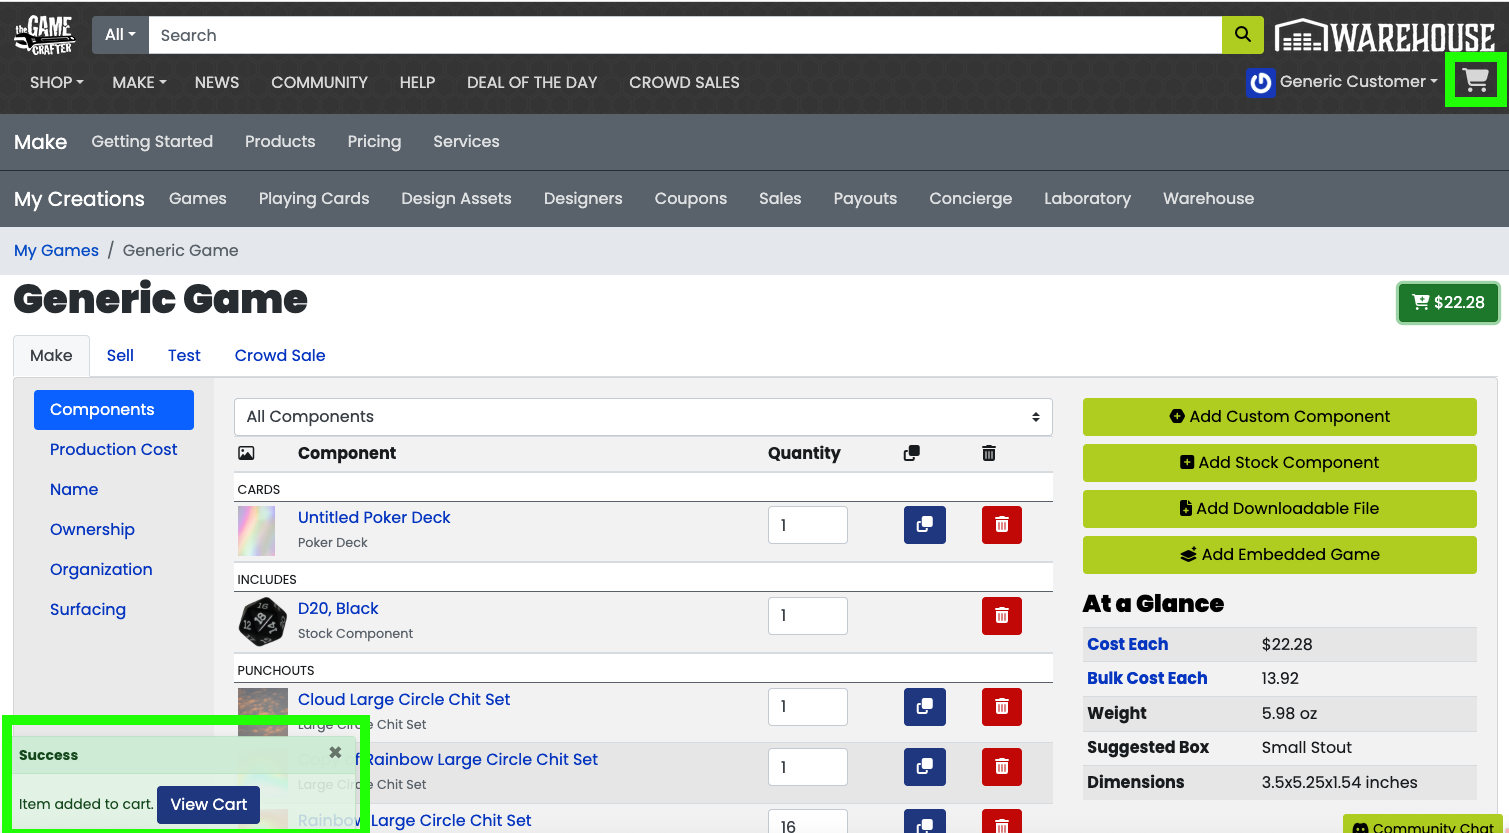1509x833 pixels.
Task: Click Add Embedded Game button
Action: click(x=1280, y=555)
